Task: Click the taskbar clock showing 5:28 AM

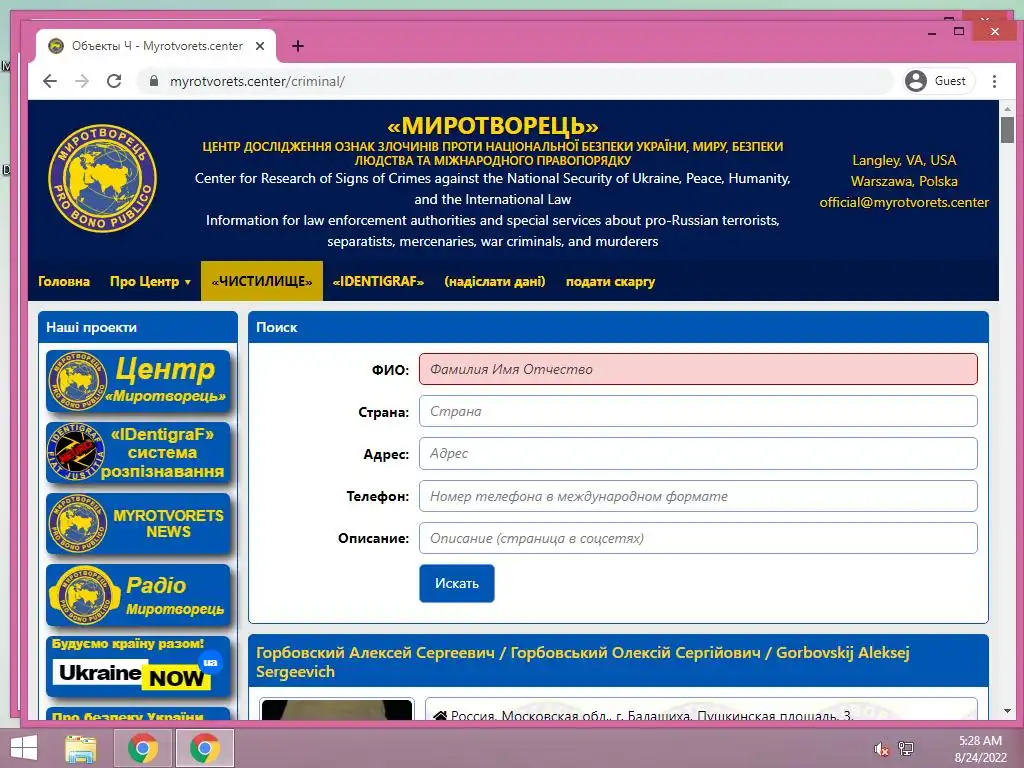Action: (980, 749)
